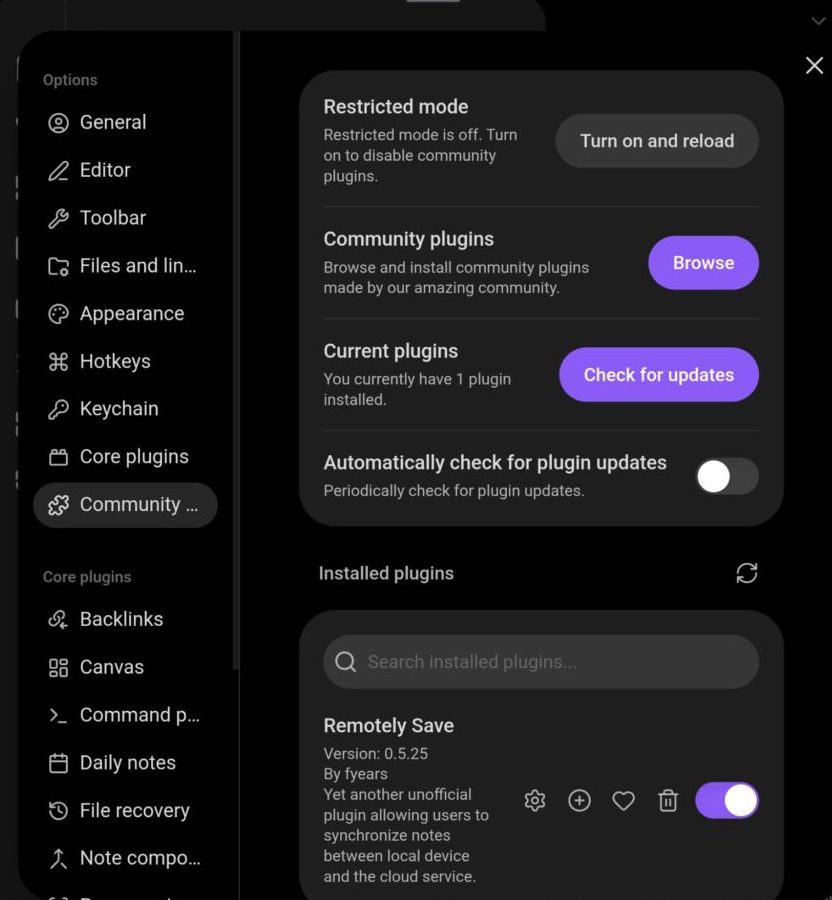This screenshot has width=832, height=900.
Task: Uninstall Remotely Save with the trash icon
Action: click(668, 800)
